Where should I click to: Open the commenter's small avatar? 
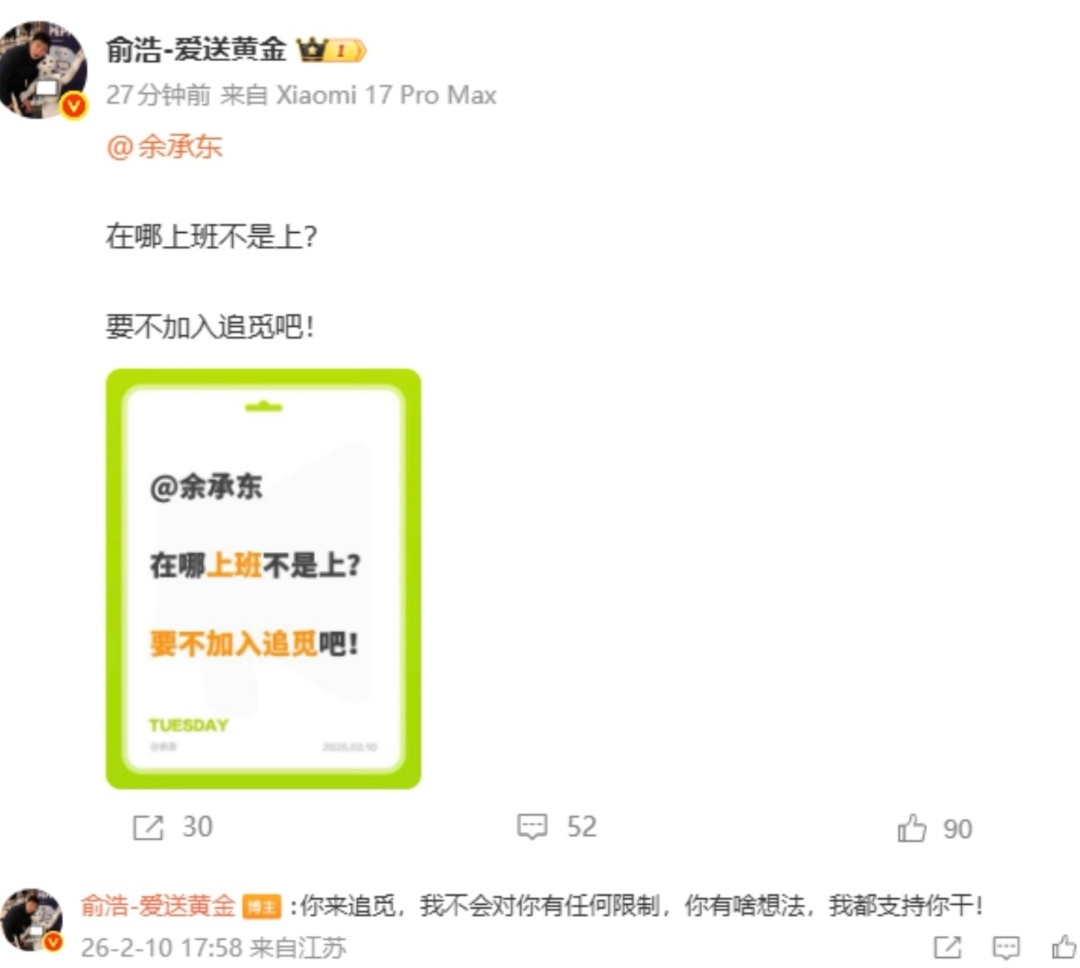[32, 920]
